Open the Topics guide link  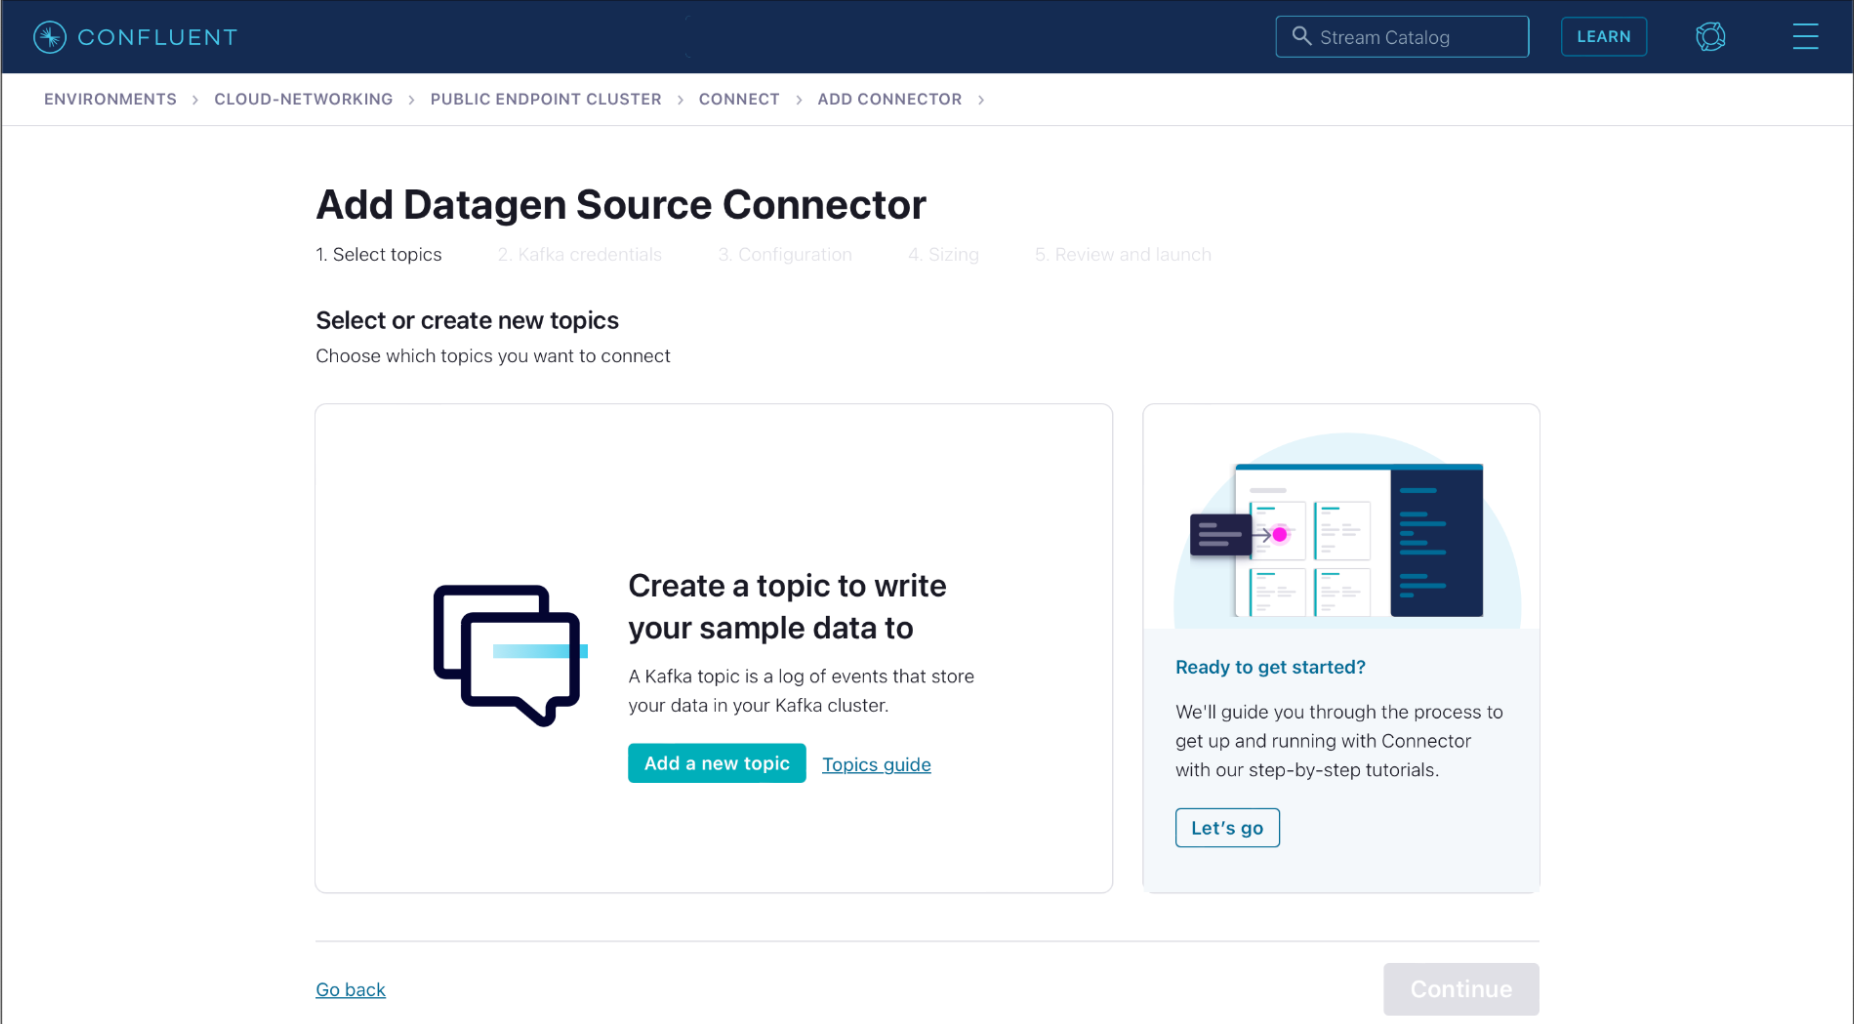tap(876, 765)
